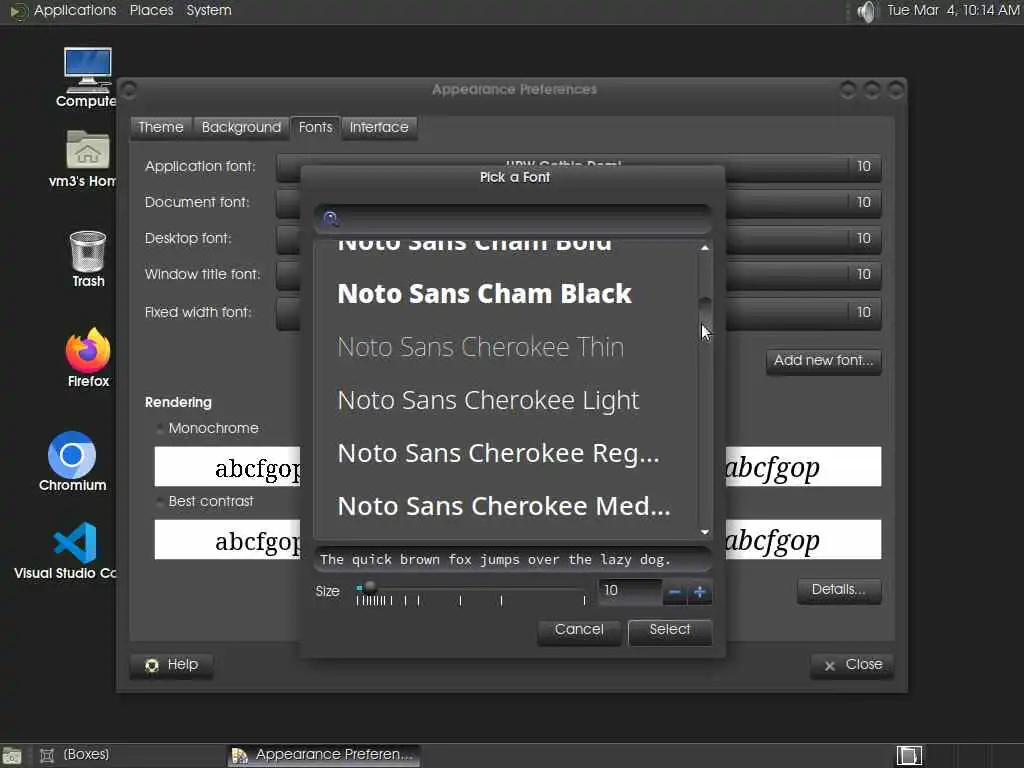The width and height of the screenshot is (1024, 768).
Task: Click the Document font size 10 button
Action: coord(864,202)
